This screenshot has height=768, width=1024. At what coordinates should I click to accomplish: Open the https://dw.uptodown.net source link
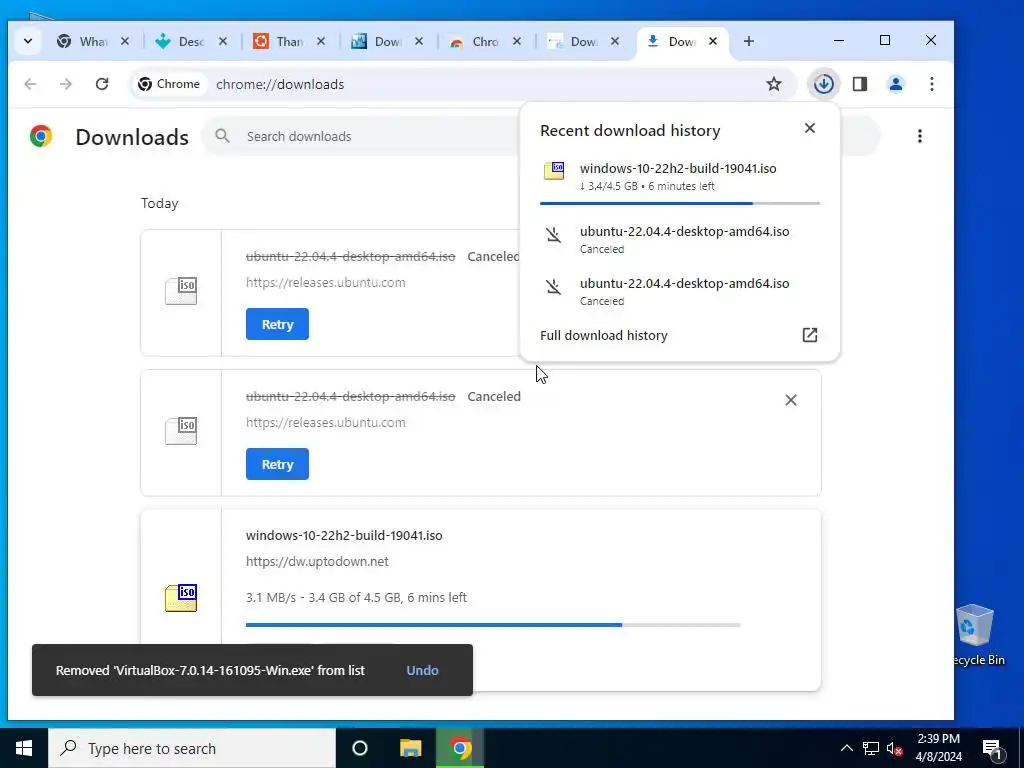point(317,561)
